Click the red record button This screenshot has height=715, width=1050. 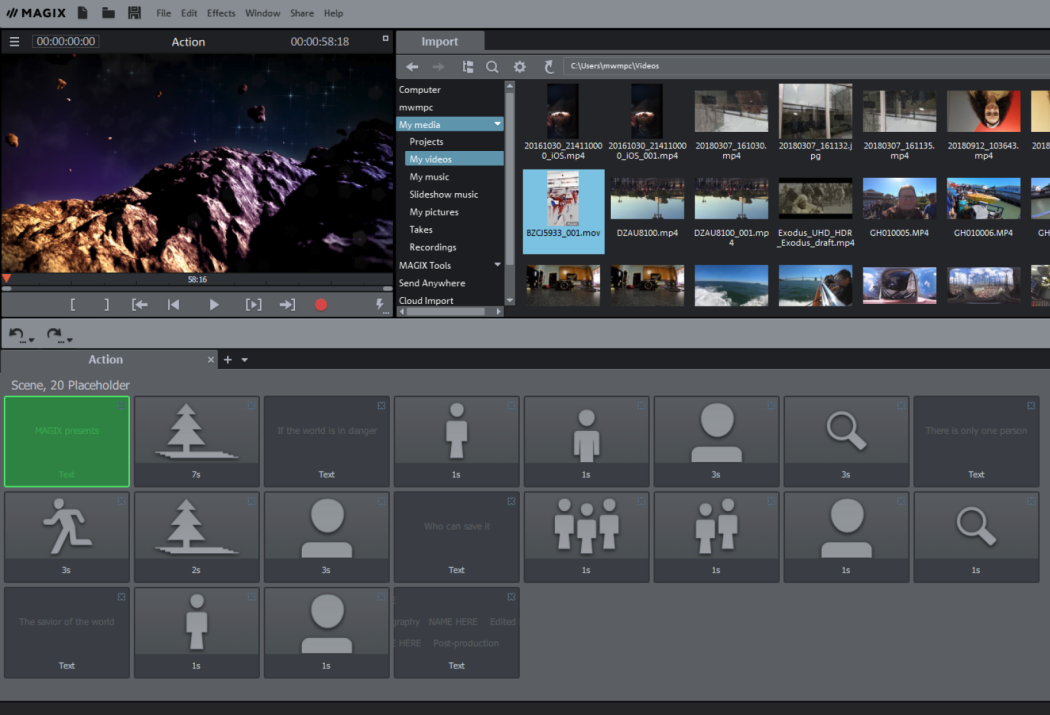(x=321, y=305)
